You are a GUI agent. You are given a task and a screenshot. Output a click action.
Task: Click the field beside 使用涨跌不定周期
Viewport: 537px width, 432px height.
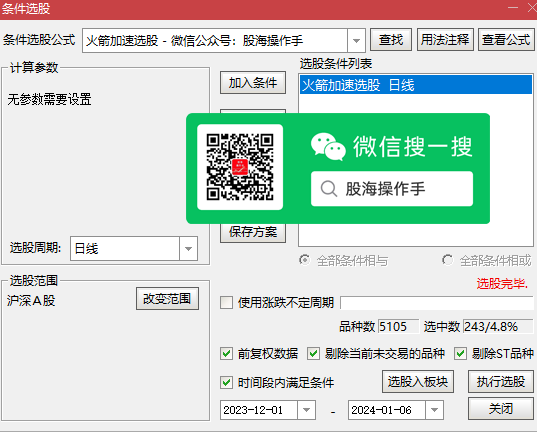[437, 303]
